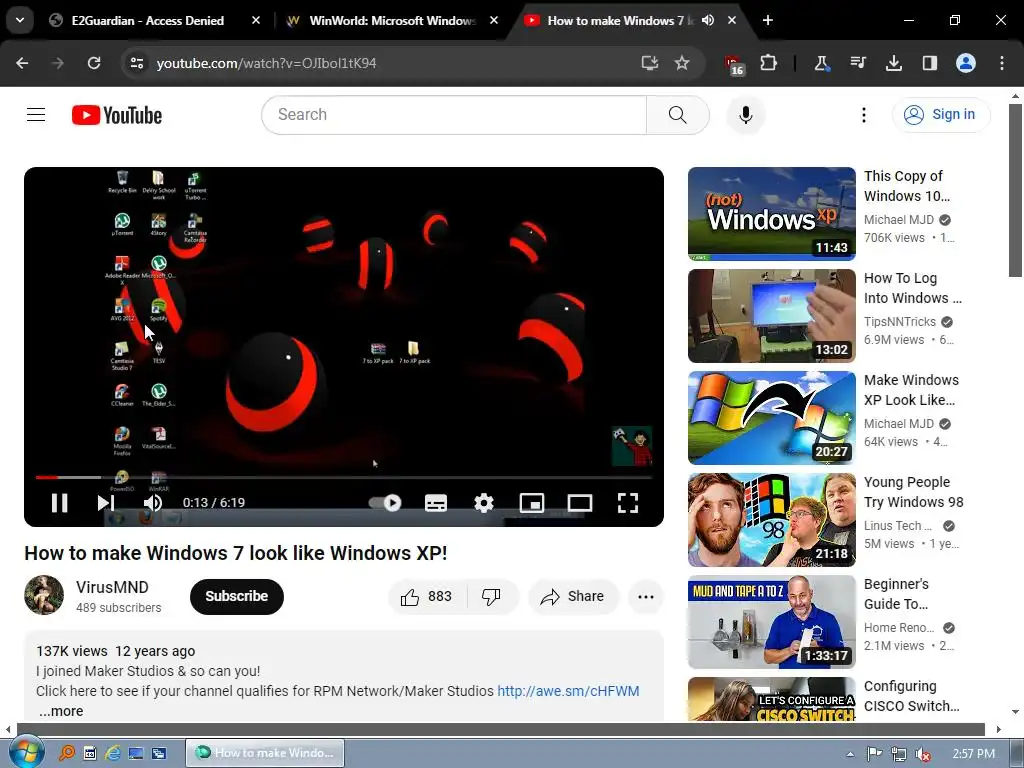Image resolution: width=1024 pixels, height=768 pixels.
Task: Open the VirusMND channel avatar
Action: point(44,595)
